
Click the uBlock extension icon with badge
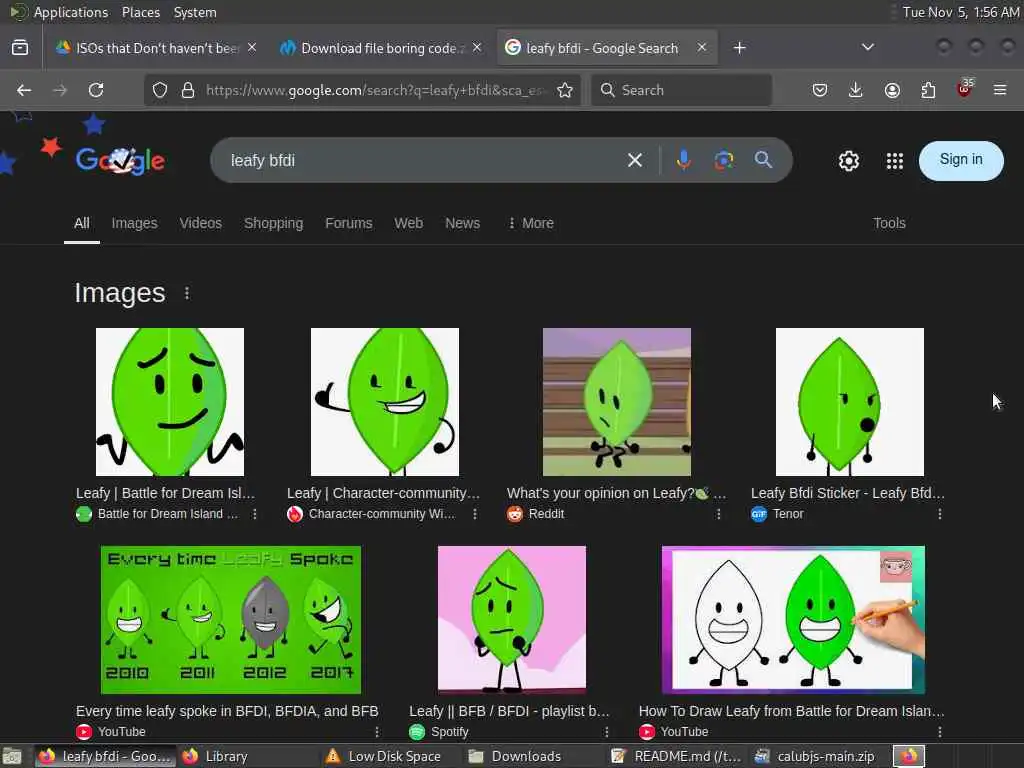pos(965,89)
